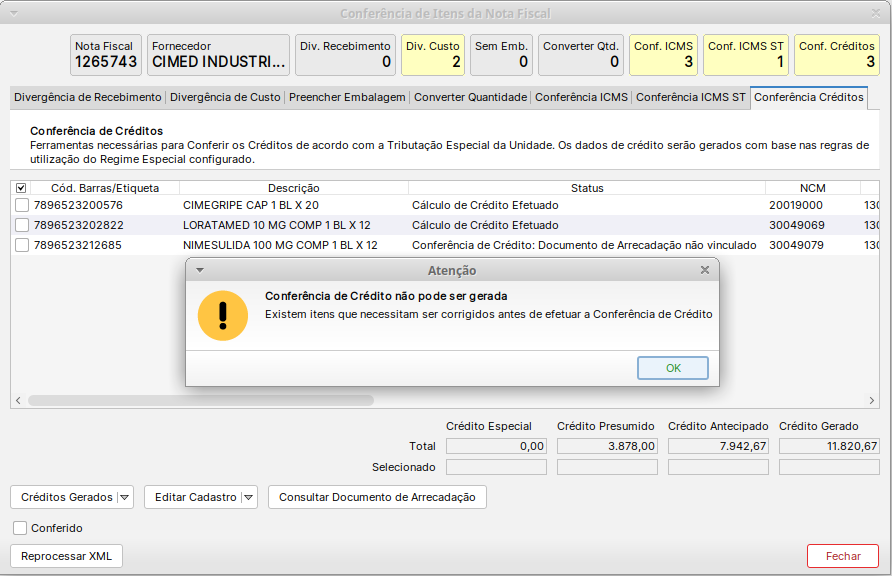Check the CIMEGRIPE CAP 1 BL X 20 row

coord(21,205)
